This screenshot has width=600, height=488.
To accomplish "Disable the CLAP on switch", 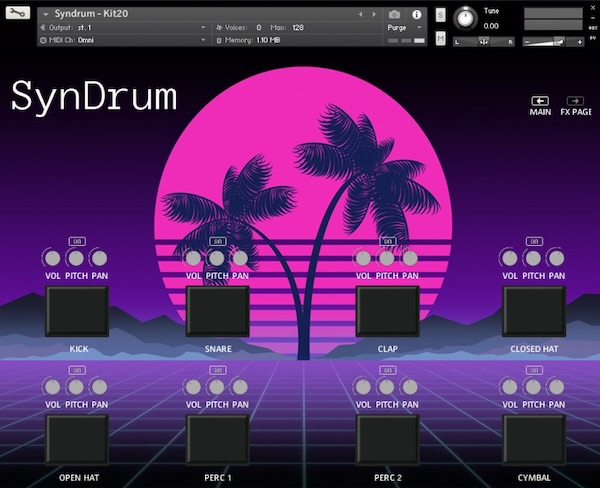I will tap(387, 241).
